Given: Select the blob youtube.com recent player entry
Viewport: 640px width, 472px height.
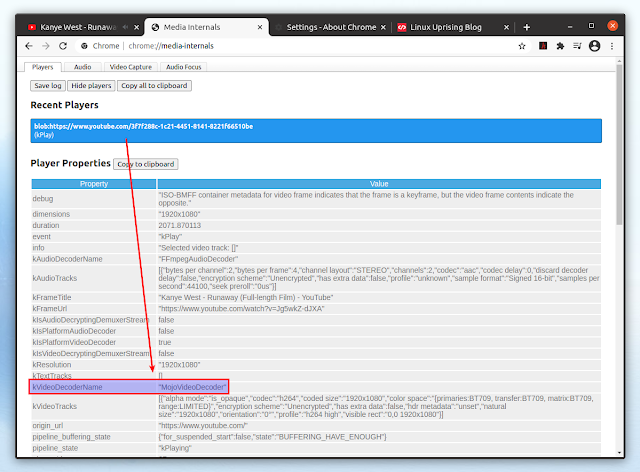Looking at the screenshot, I should (x=316, y=131).
